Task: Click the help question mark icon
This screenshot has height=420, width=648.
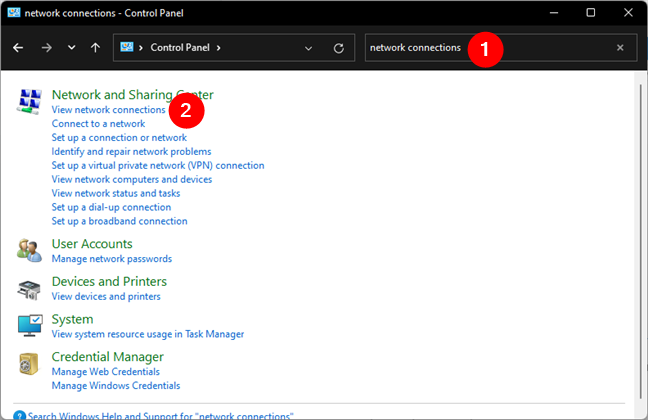Action: pyautogui.click(x=19, y=415)
